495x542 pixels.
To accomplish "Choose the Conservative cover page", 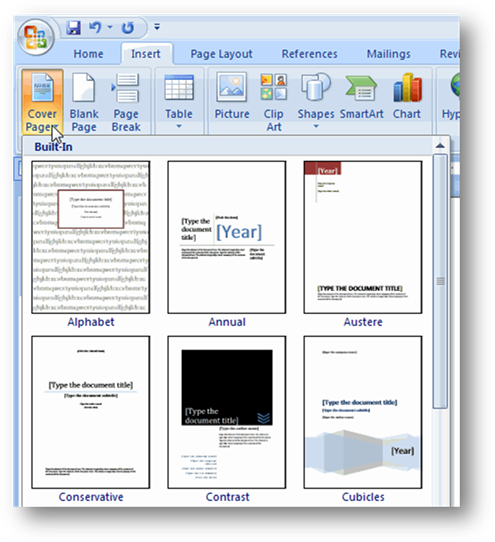I will 91,412.
